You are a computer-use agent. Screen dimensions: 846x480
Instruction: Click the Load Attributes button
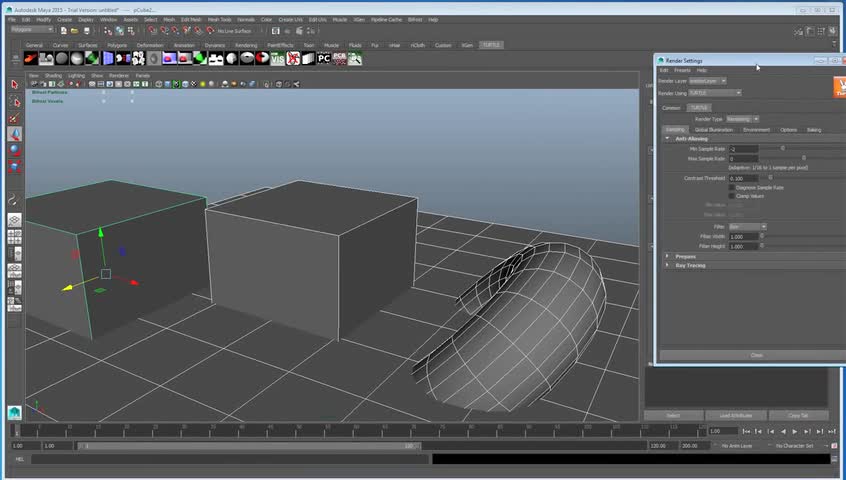(x=735, y=415)
